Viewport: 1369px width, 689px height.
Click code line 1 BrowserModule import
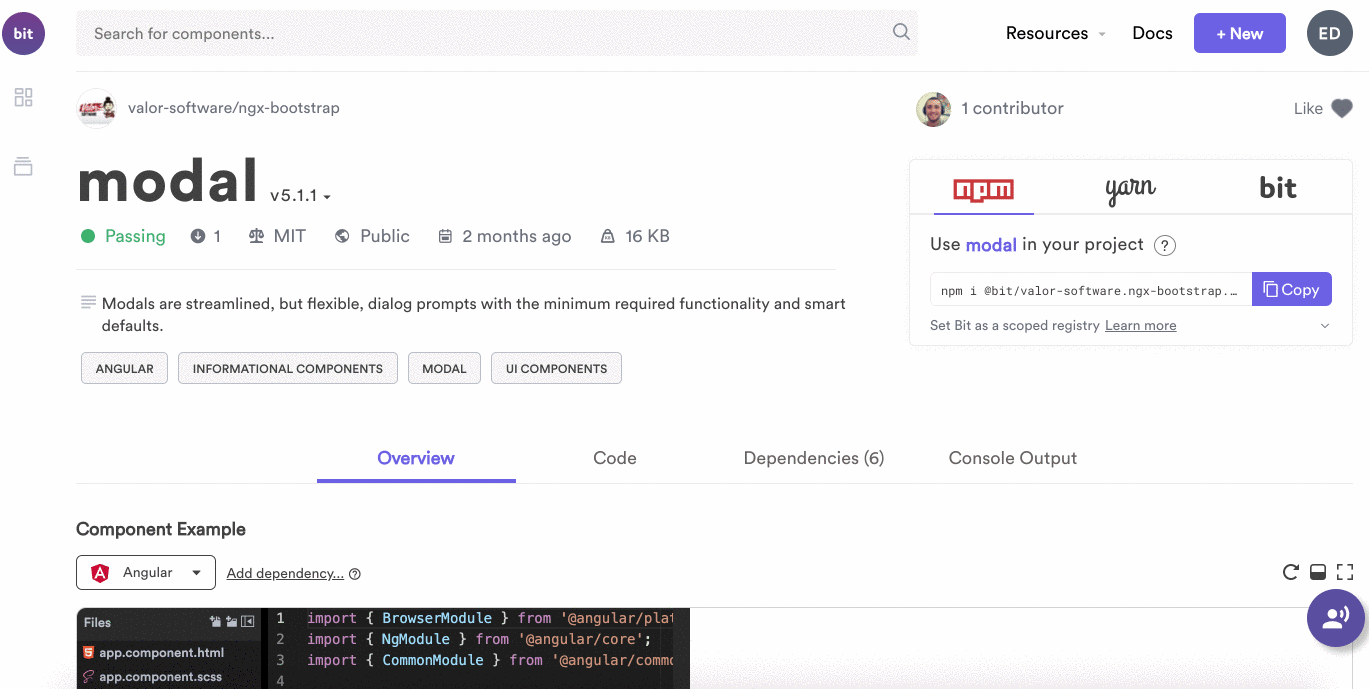coord(490,618)
